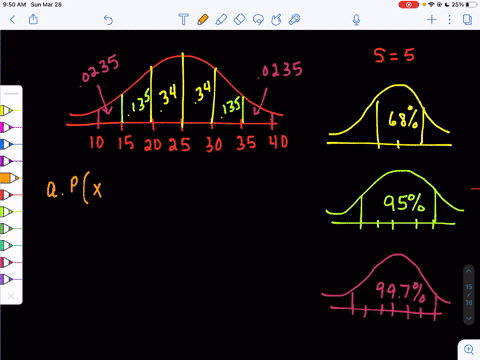Go to previous page with up chevron
480x360 pixels.
click(x=469, y=271)
